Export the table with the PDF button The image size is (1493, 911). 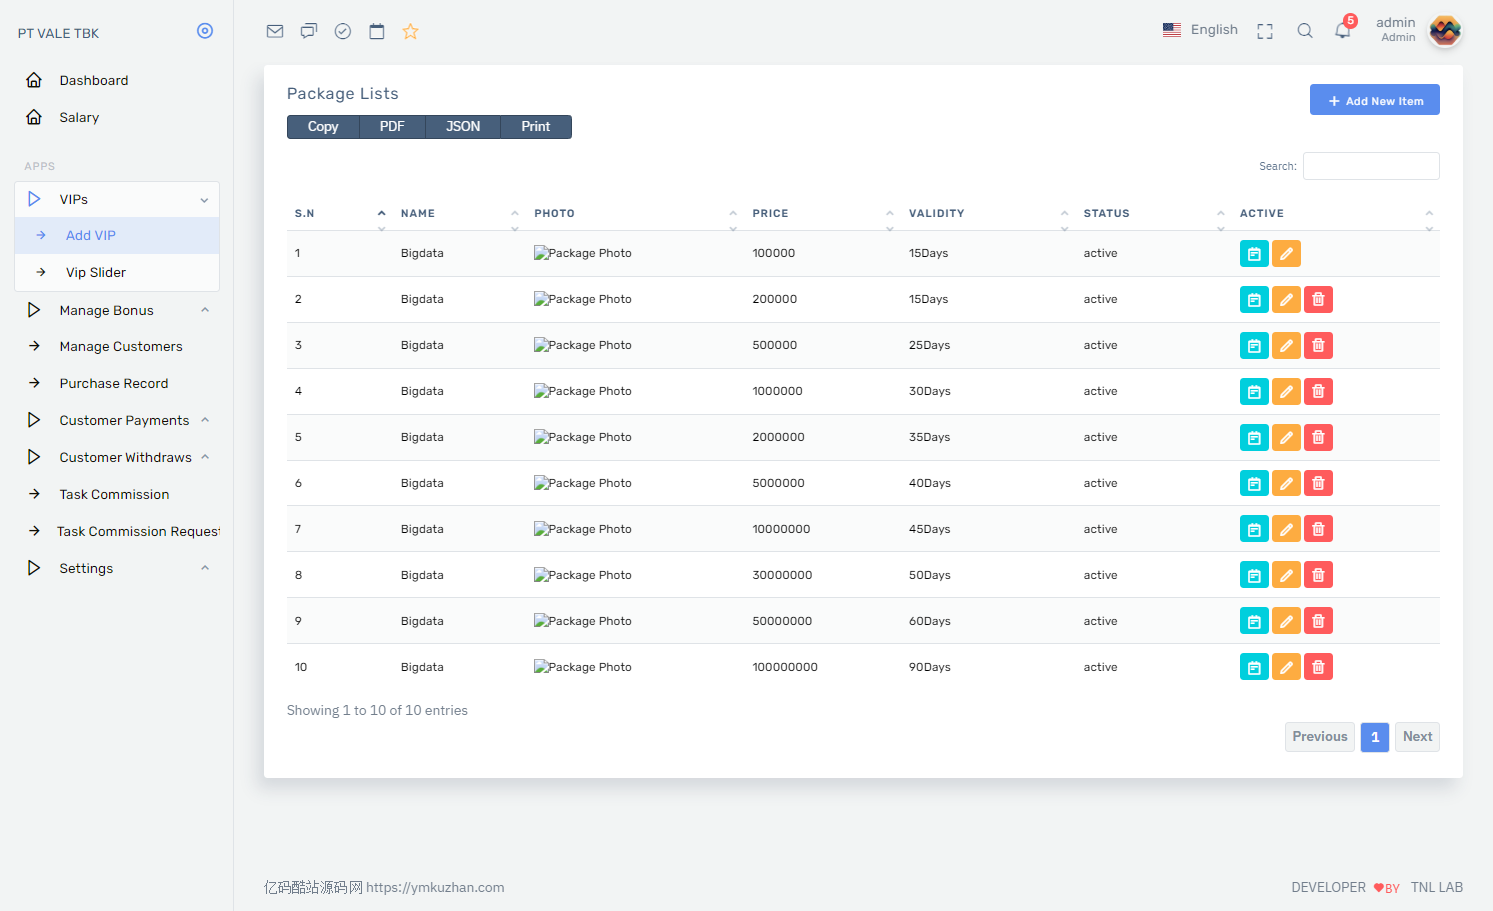(392, 127)
